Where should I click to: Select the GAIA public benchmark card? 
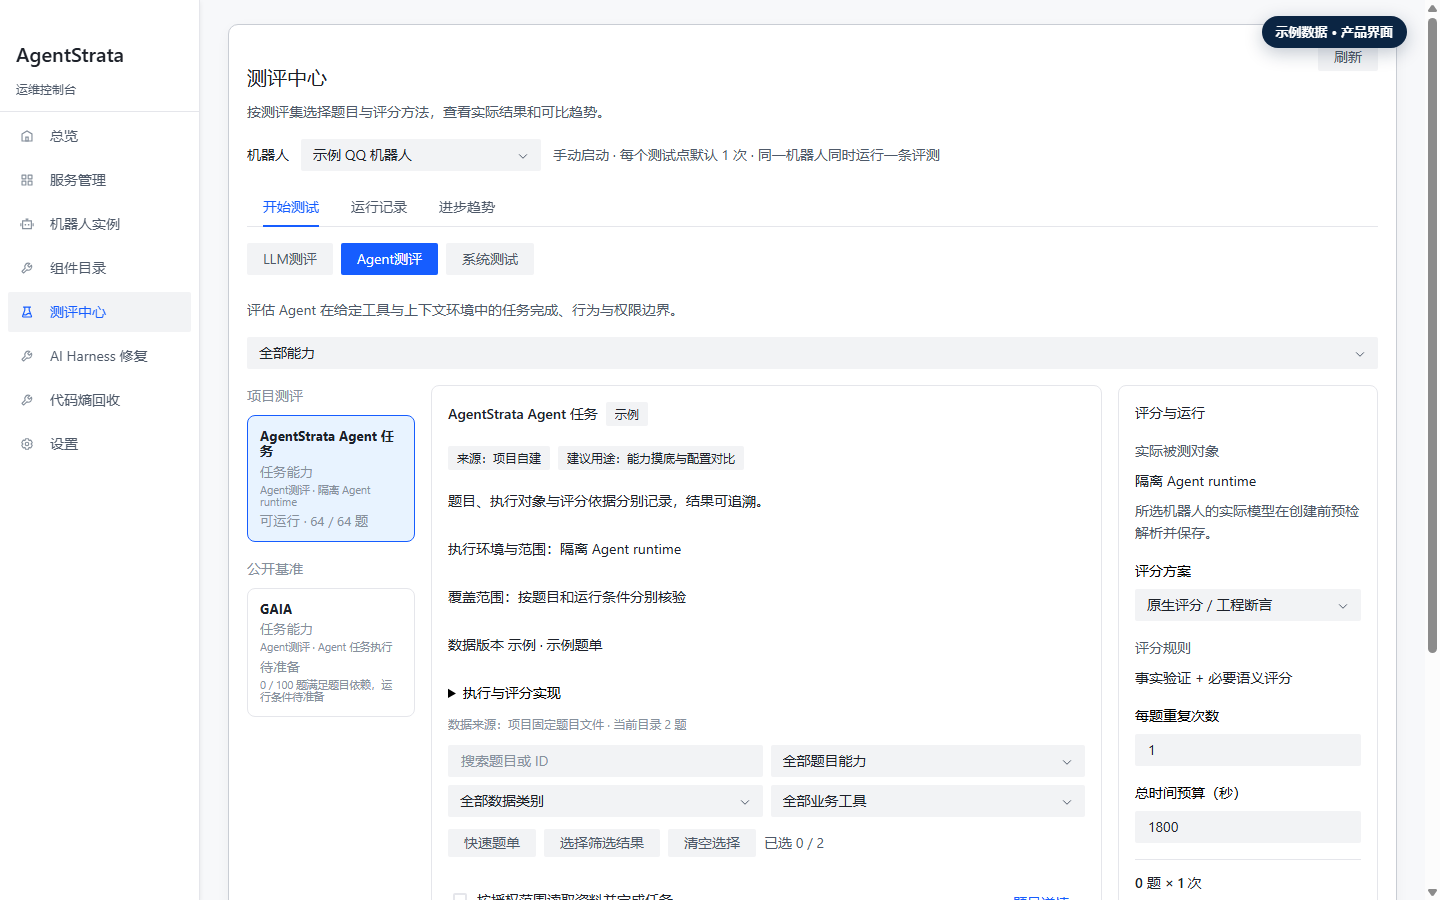point(331,652)
